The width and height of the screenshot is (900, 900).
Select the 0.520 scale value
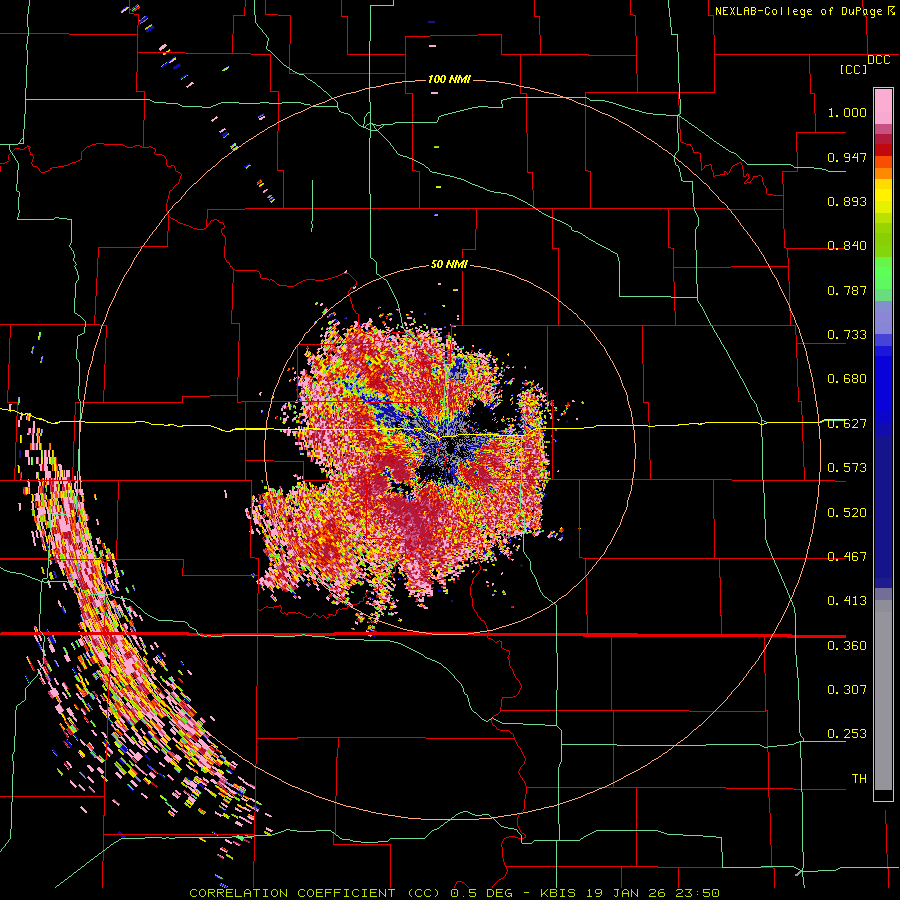[847, 513]
